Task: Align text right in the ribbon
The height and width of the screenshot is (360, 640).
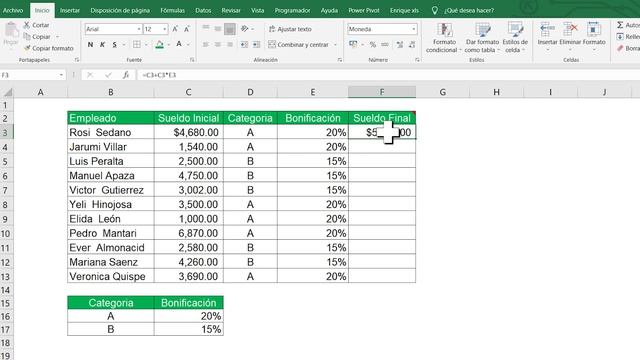Action: coord(230,44)
